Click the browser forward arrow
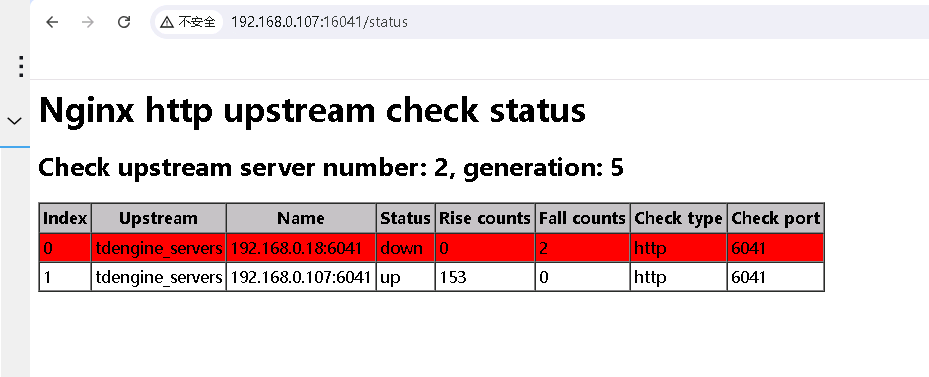The image size is (929, 377). pyautogui.click(x=88, y=22)
